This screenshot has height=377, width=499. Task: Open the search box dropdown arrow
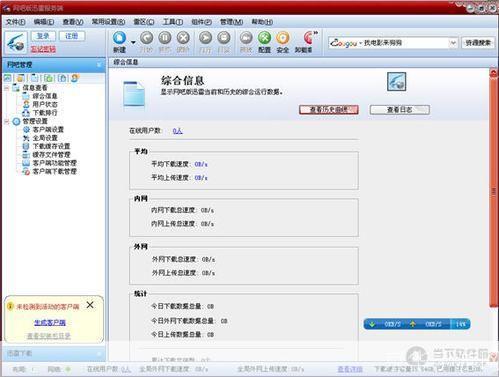point(453,43)
